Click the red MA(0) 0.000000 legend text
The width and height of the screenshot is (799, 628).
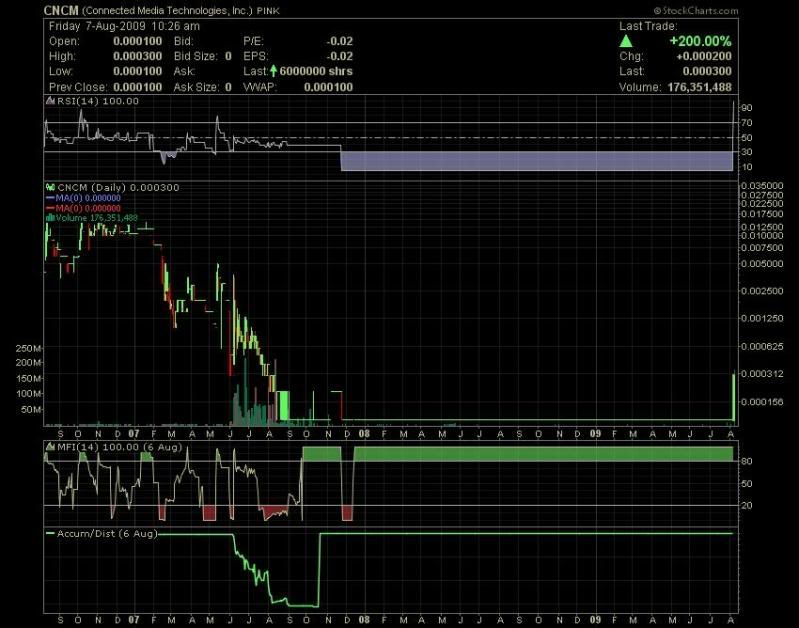tap(88, 208)
